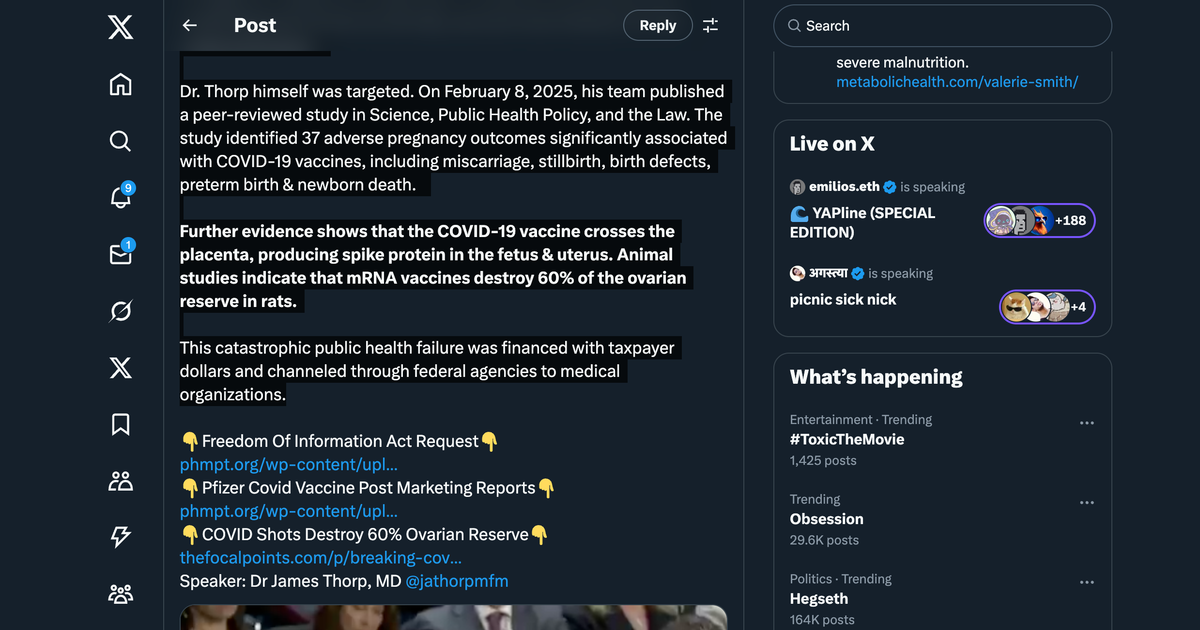Screen dimensions: 1200x630
Task: Click the post media thumbnail at bottom
Action: coord(453,617)
